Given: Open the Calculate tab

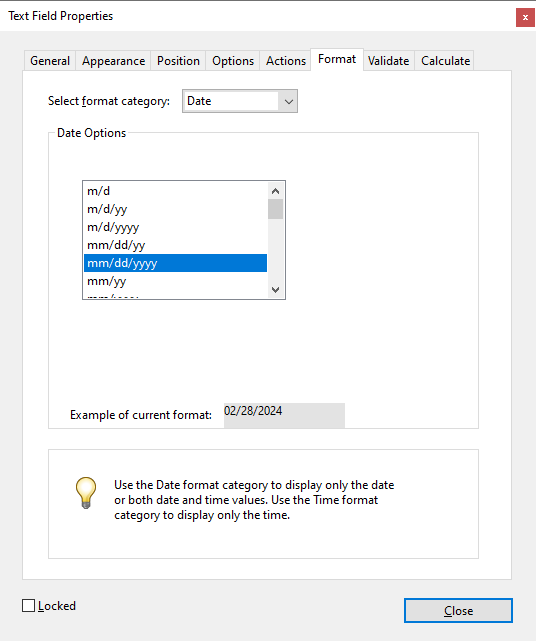Looking at the screenshot, I should 445,61.
